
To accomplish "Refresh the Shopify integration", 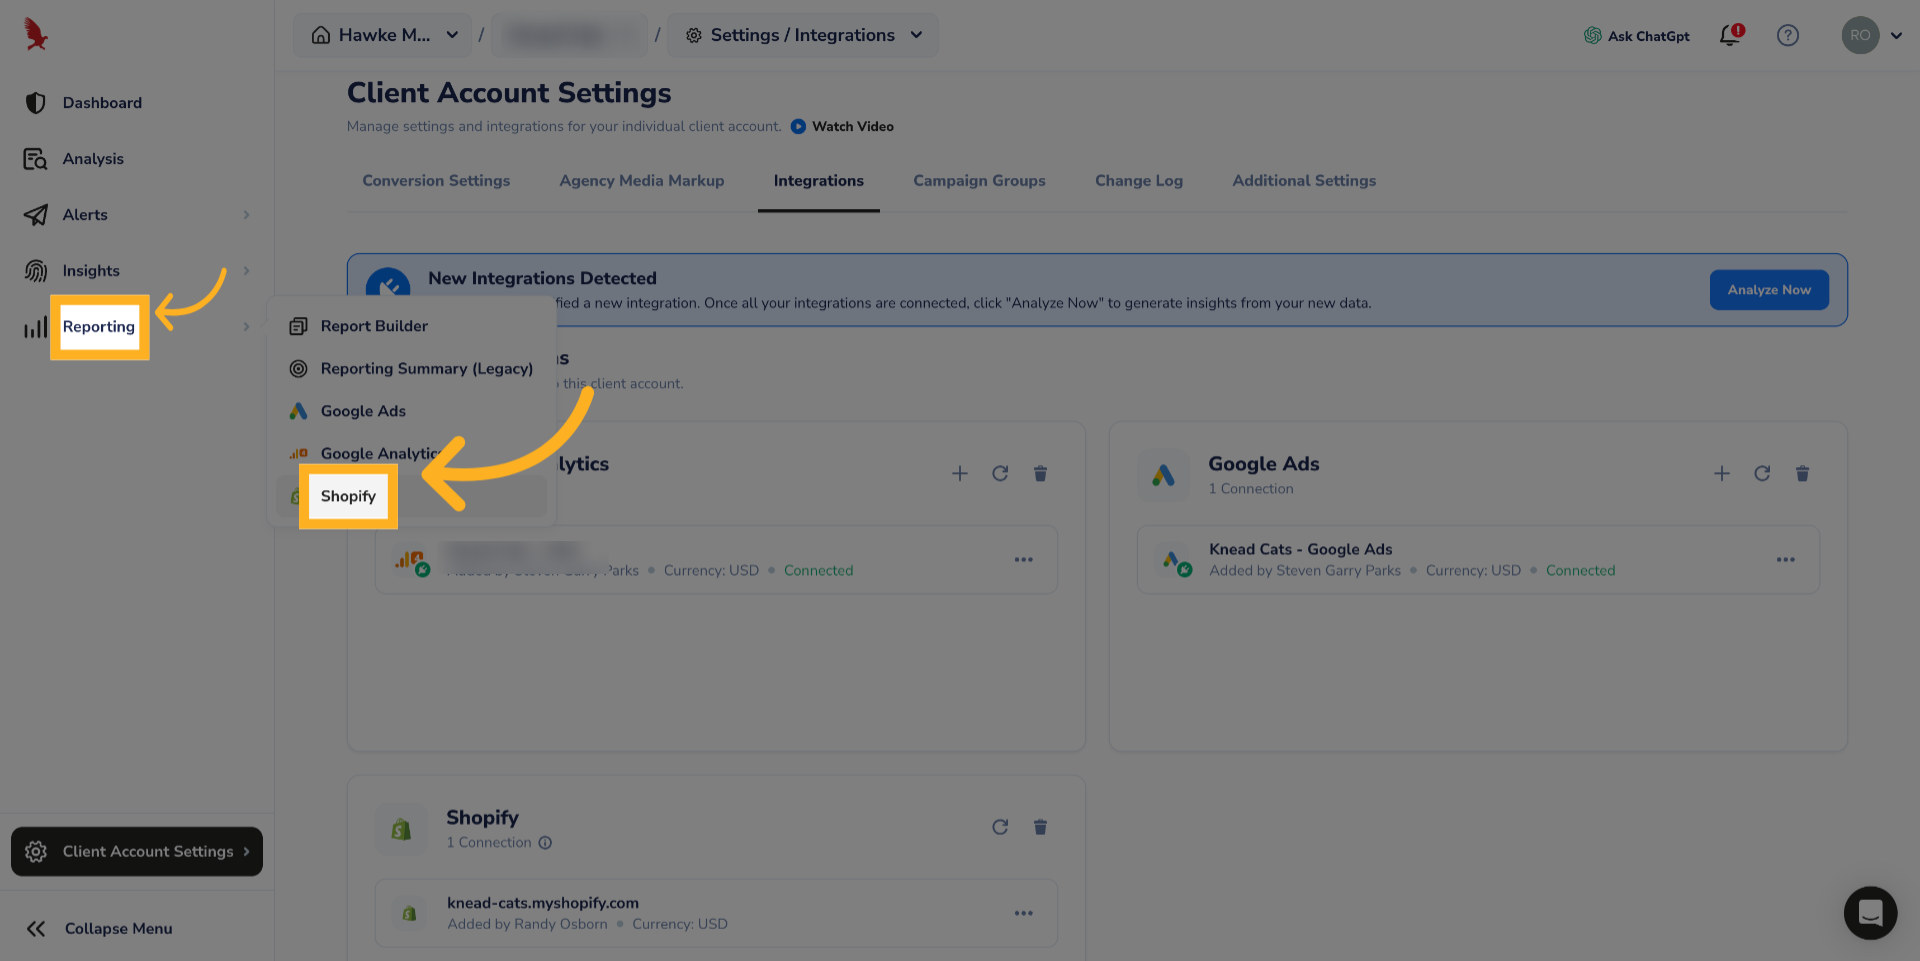I will click(1000, 827).
